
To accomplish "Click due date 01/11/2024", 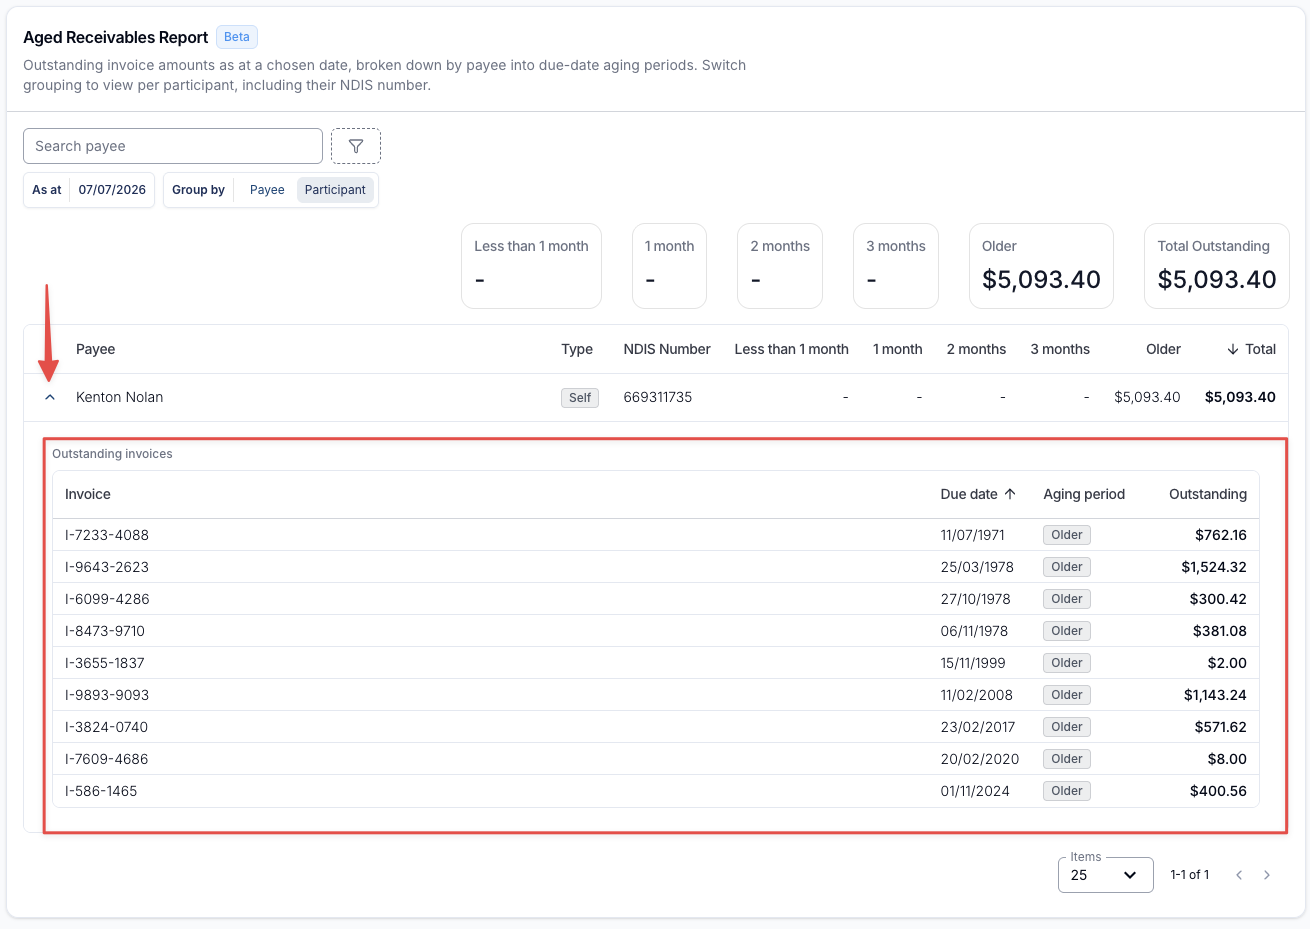I will pos(975,791).
